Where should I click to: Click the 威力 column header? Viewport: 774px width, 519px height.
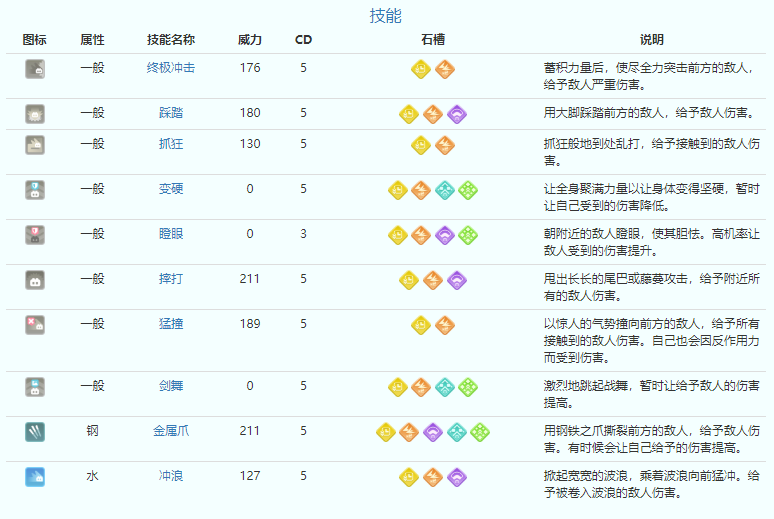coord(250,40)
